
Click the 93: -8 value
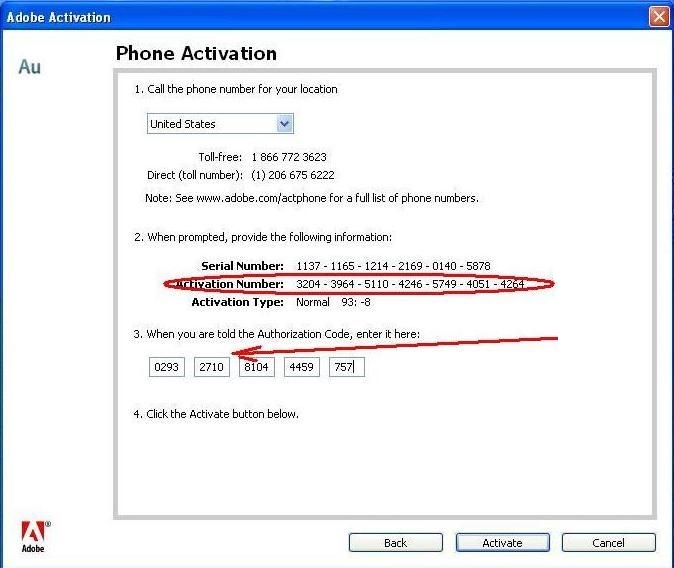tap(356, 302)
